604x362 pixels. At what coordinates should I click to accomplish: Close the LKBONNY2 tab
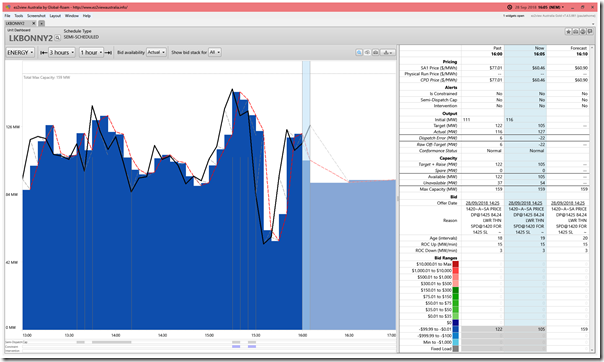[34, 23]
